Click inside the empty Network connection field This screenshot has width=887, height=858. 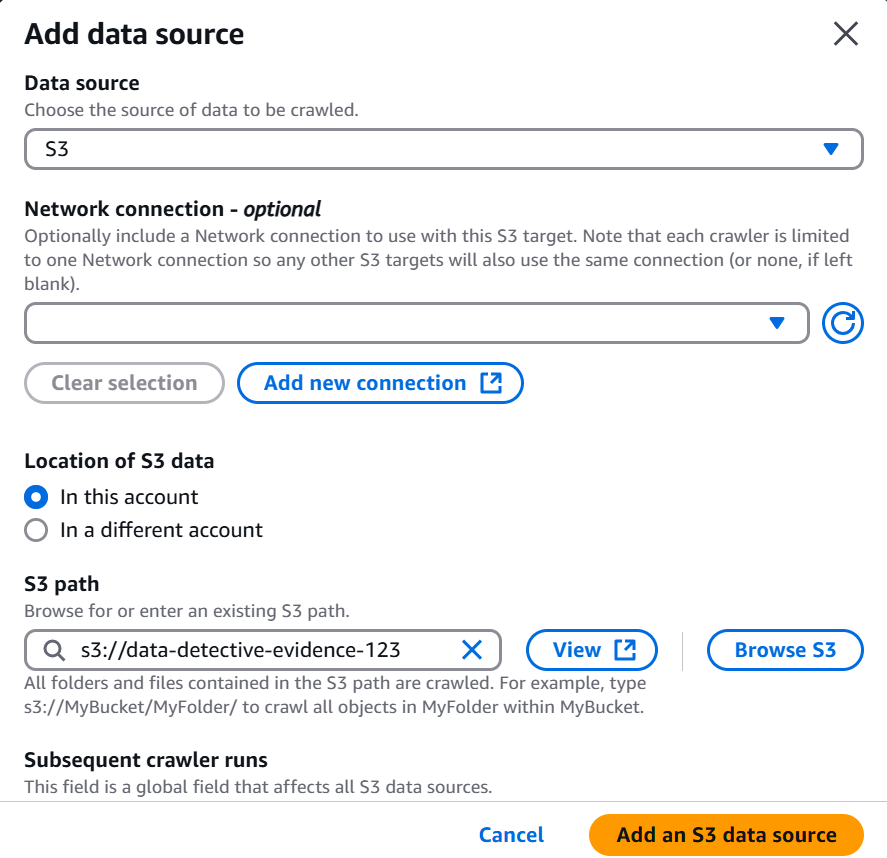pos(416,323)
